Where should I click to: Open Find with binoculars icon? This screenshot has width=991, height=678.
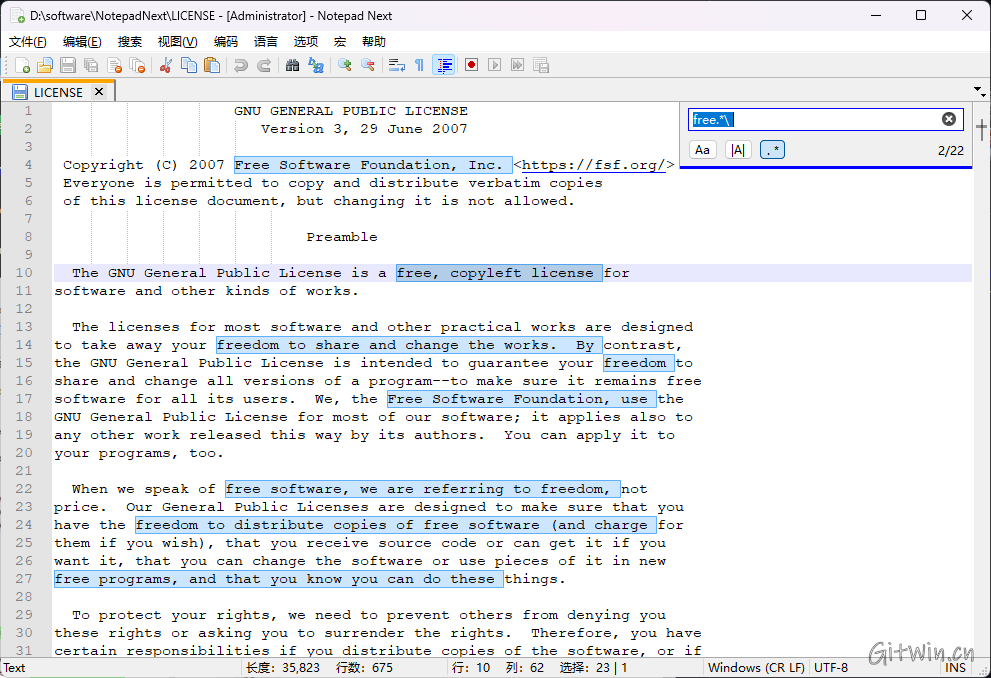pos(292,65)
